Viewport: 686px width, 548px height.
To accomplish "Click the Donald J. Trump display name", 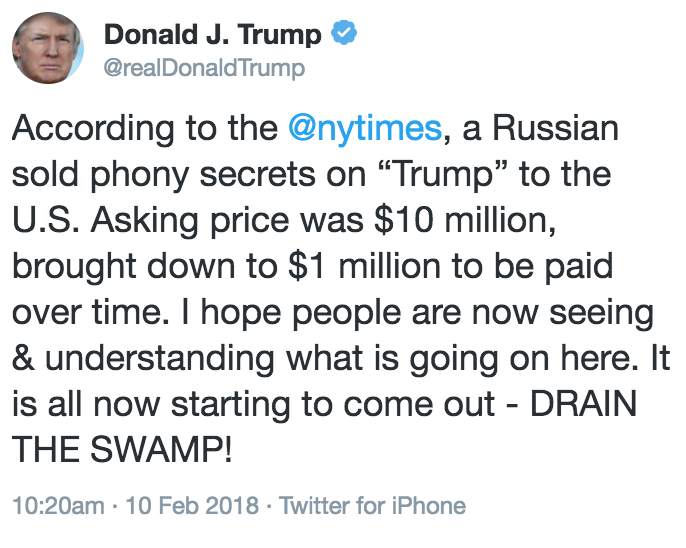I will pyautogui.click(x=213, y=35).
